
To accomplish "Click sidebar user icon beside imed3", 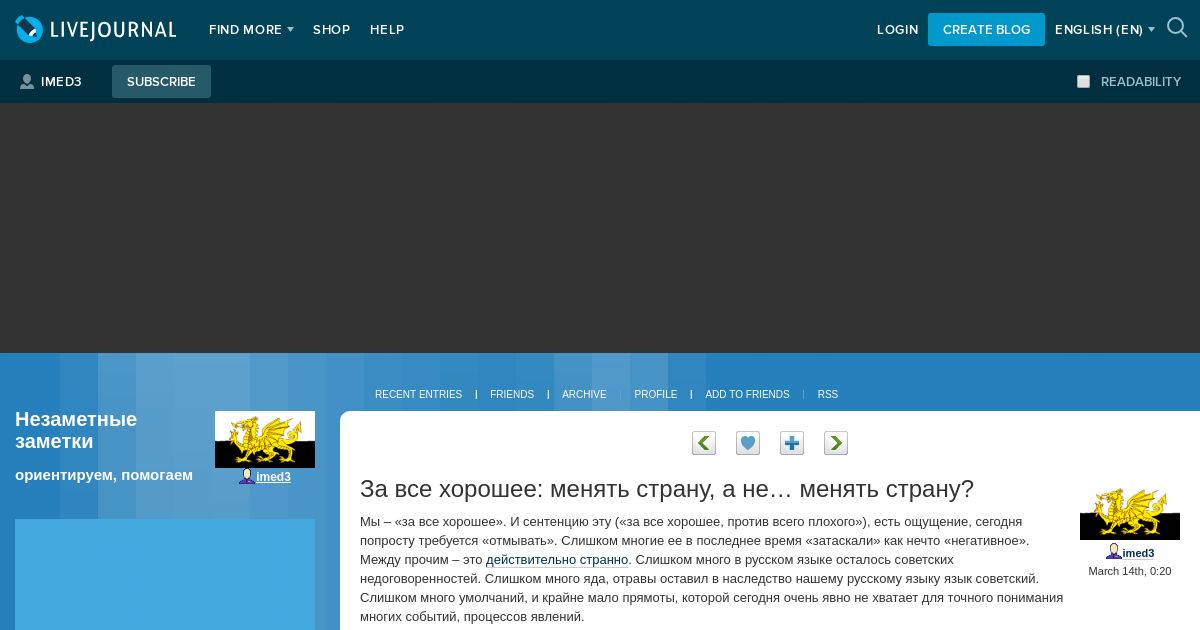I will (x=246, y=476).
